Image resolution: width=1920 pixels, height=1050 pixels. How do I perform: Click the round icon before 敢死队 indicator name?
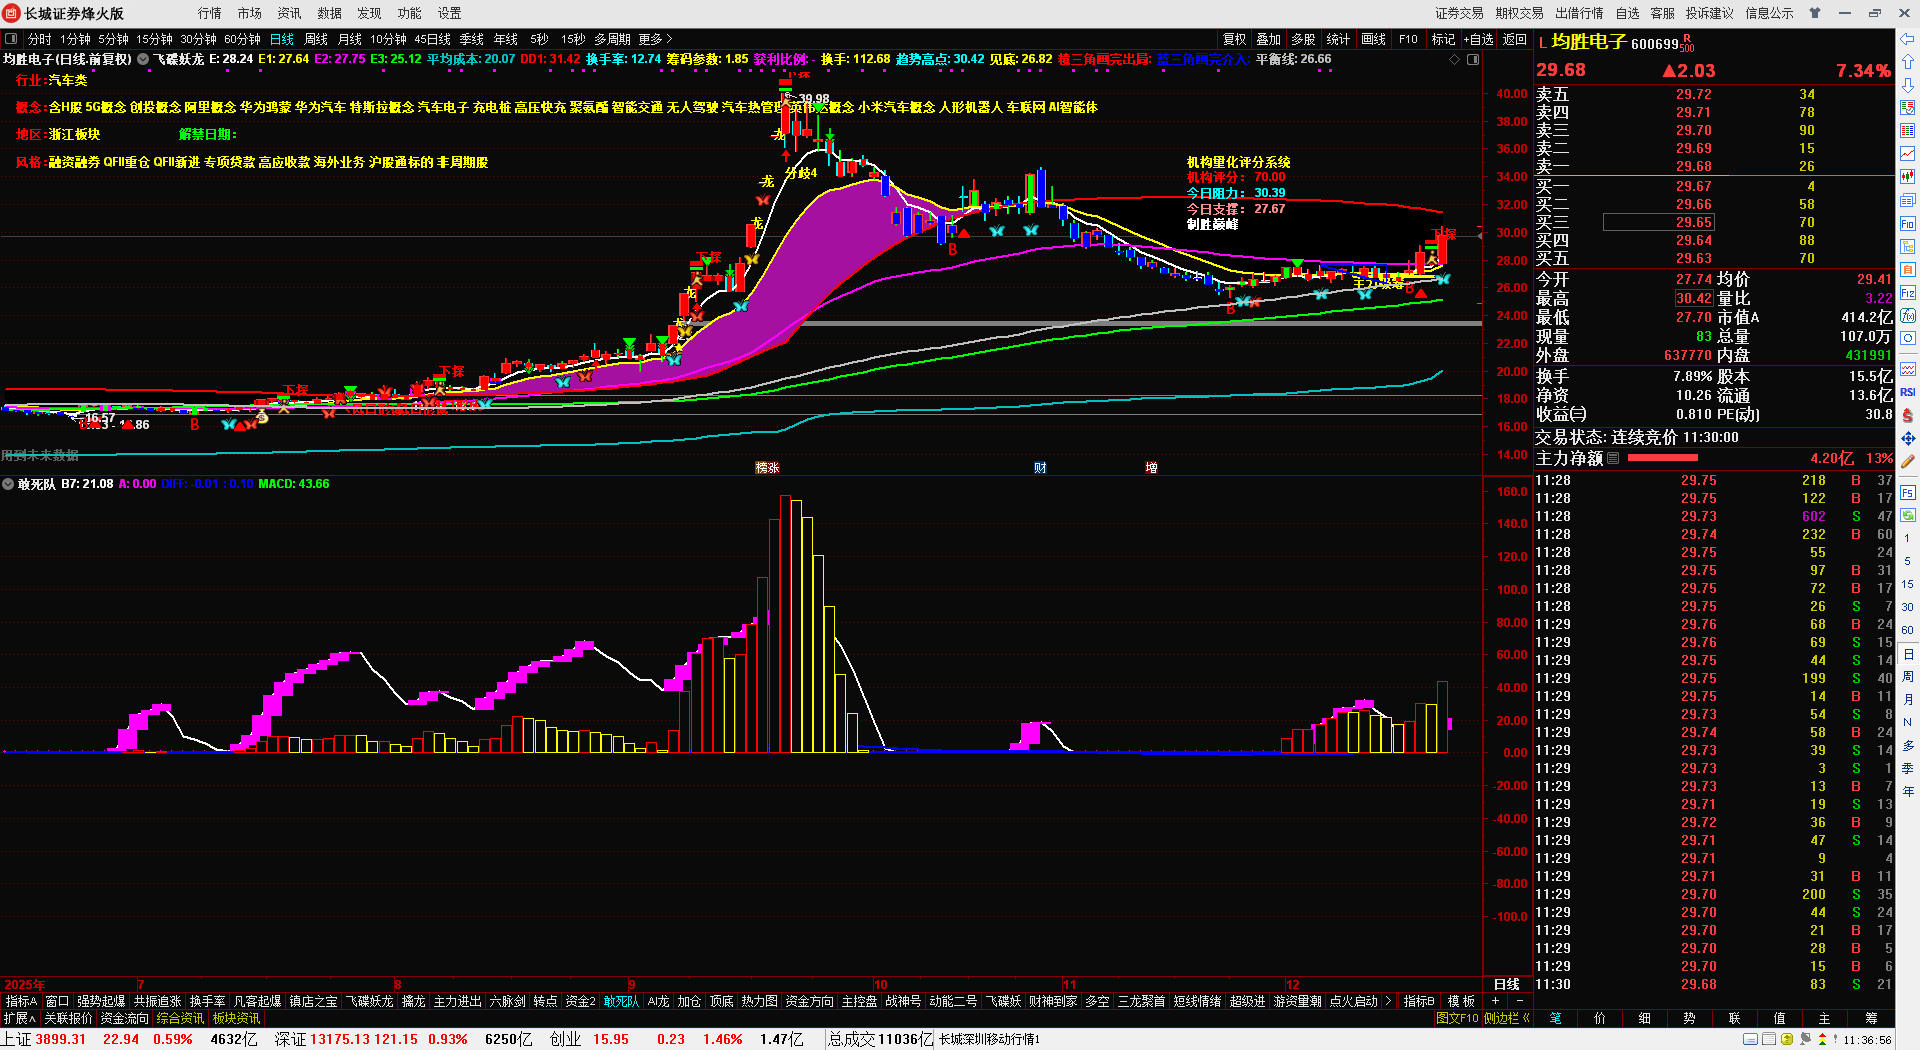click(x=9, y=484)
